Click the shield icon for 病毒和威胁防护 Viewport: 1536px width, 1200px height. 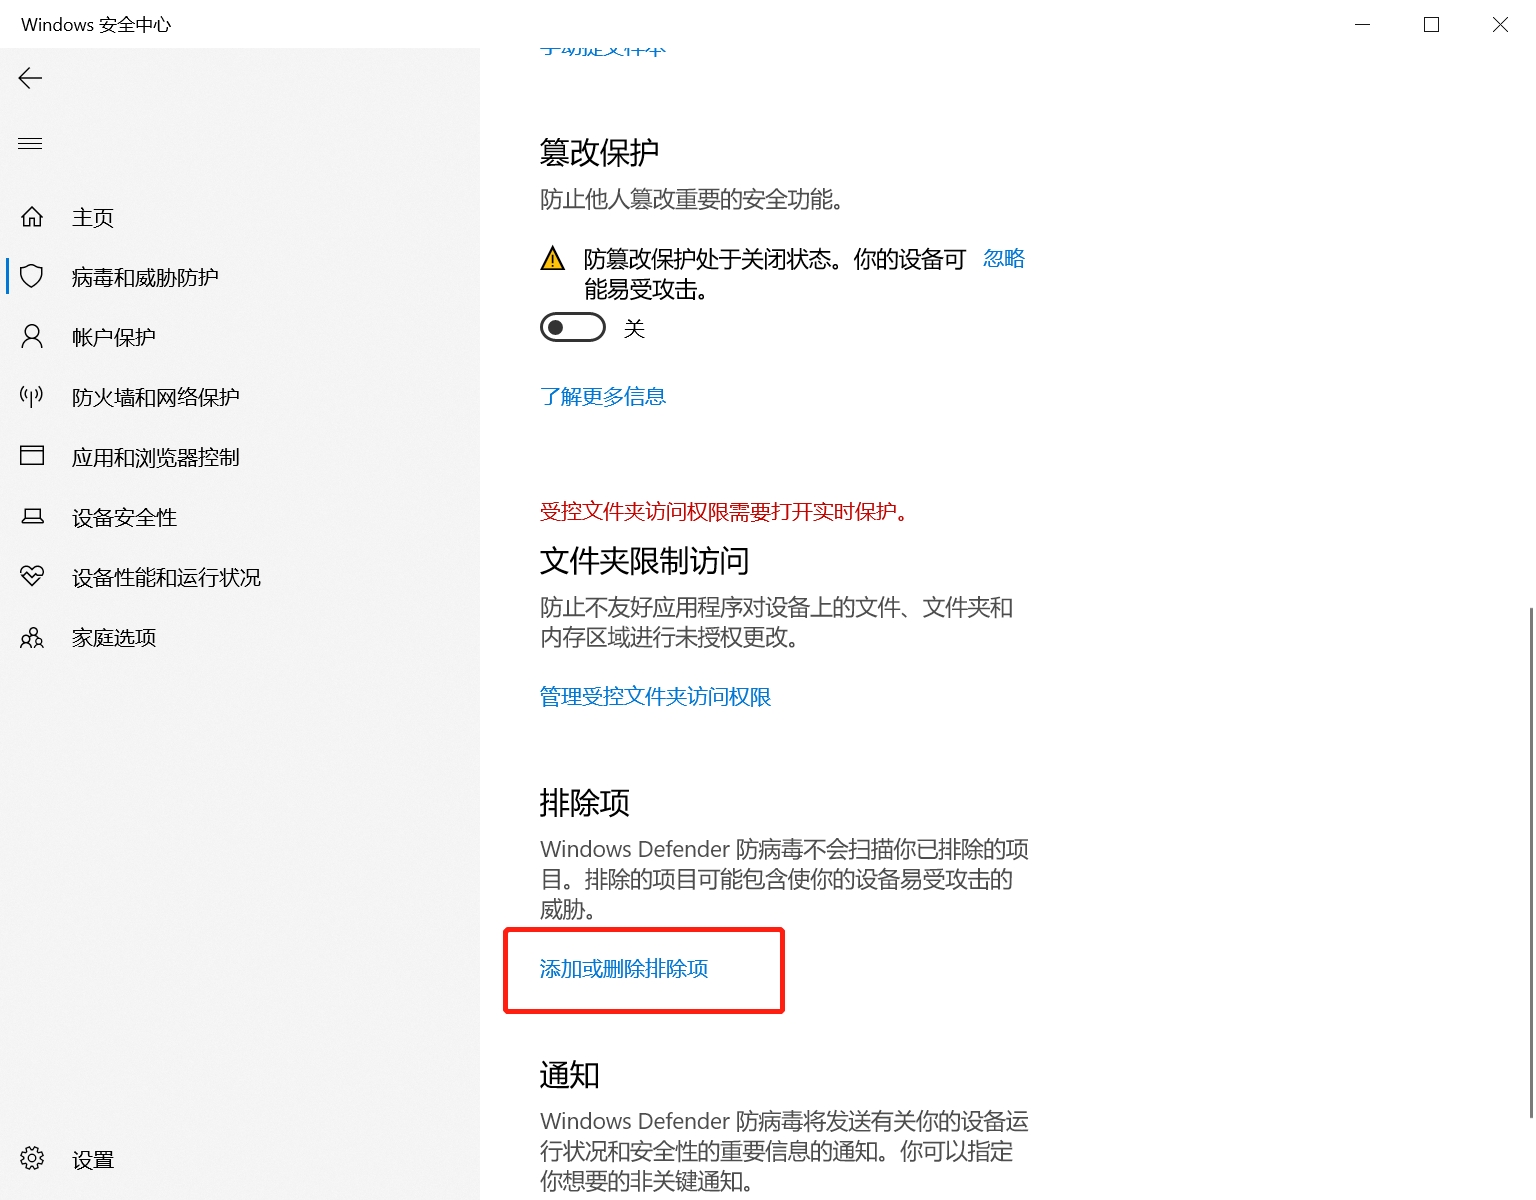pos(32,277)
